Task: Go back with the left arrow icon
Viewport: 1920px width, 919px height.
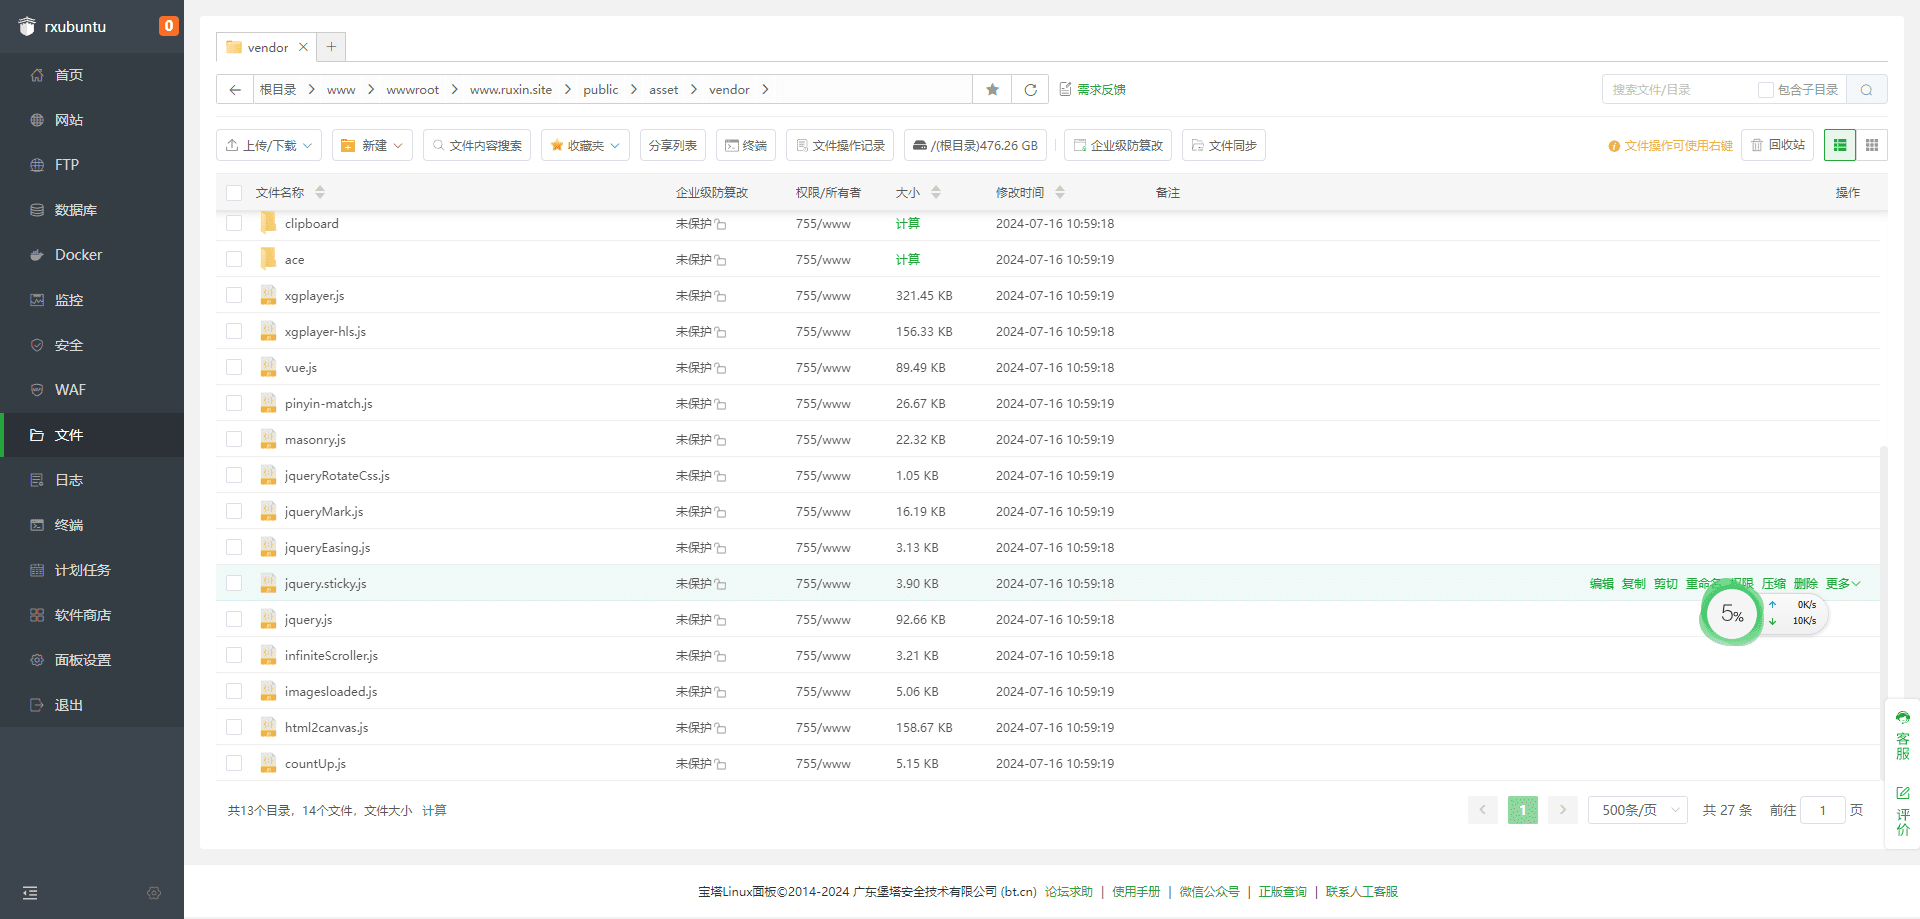Action: (235, 89)
